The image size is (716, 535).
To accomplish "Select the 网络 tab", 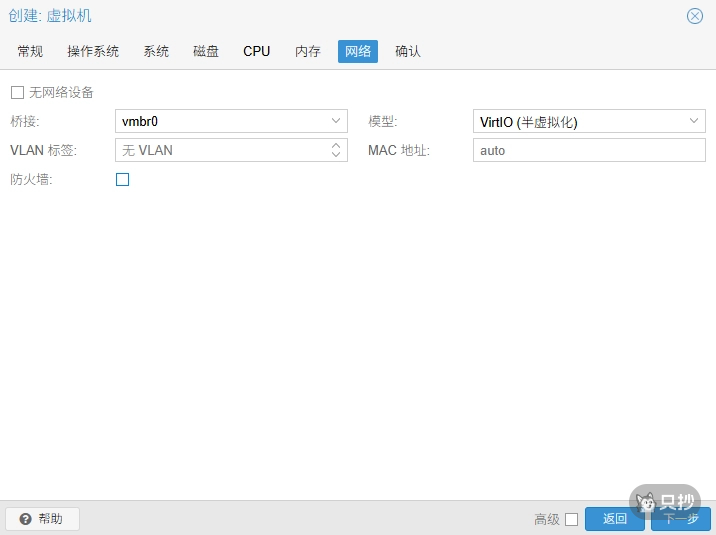I will pyautogui.click(x=358, y=51).
